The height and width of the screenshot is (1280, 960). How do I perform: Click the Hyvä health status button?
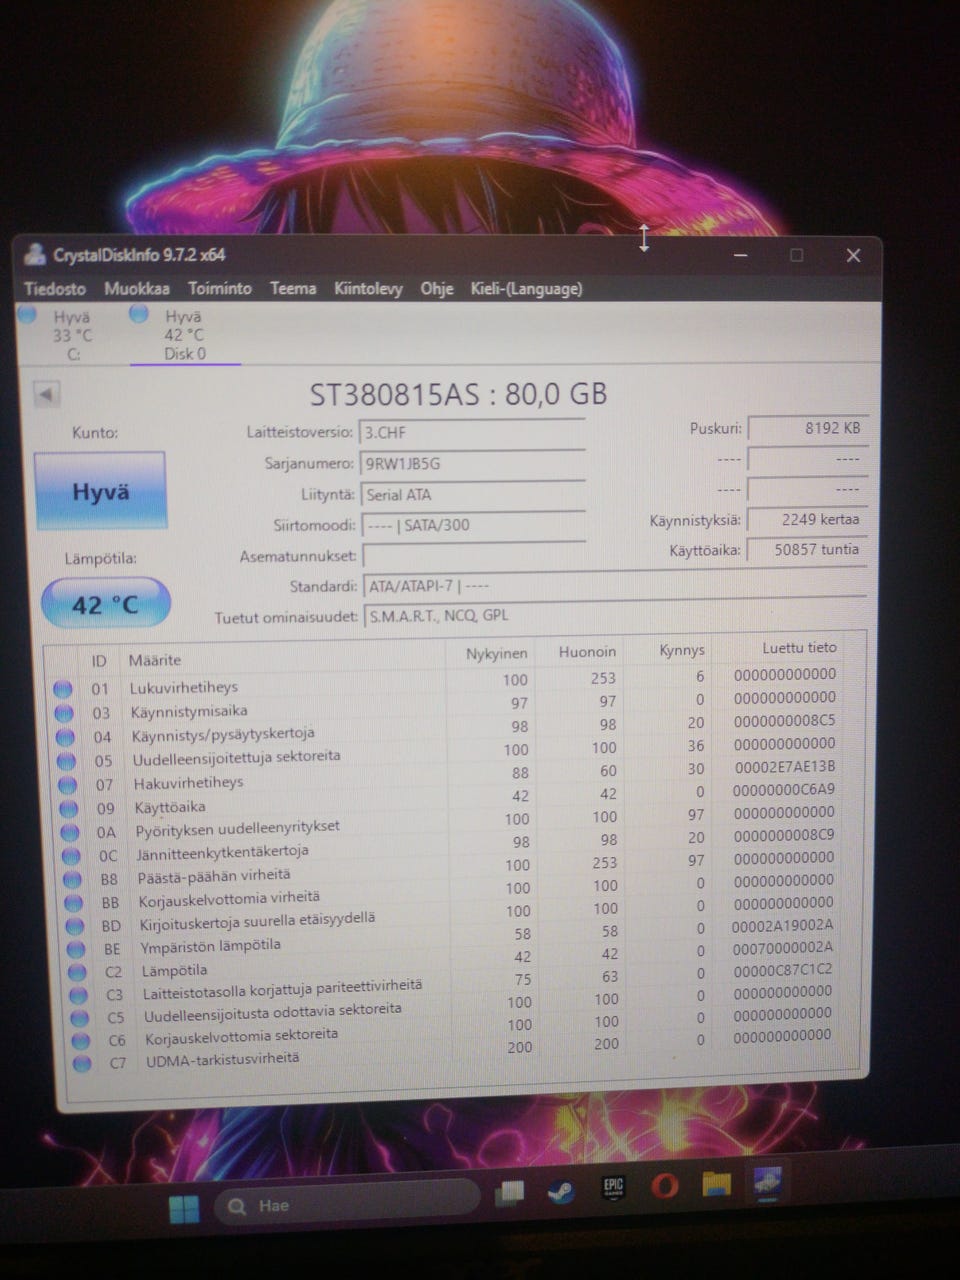tap(100, 491)
